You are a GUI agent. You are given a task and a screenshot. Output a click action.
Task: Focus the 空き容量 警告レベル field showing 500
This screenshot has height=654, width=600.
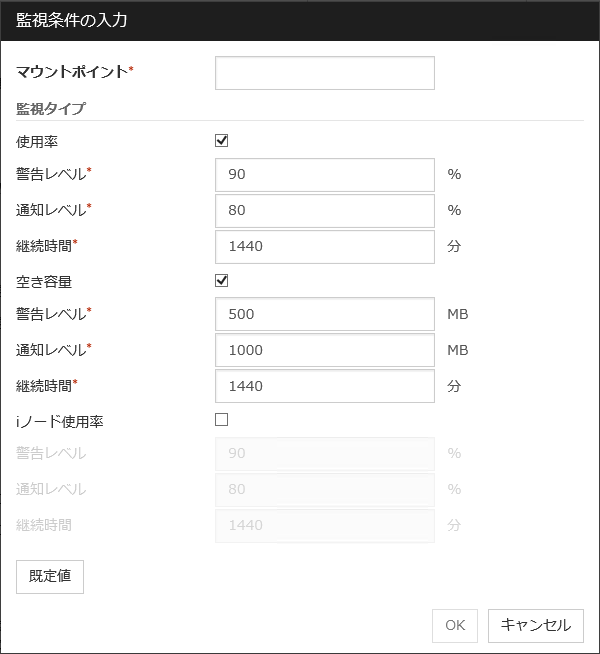tap(324, 314)
